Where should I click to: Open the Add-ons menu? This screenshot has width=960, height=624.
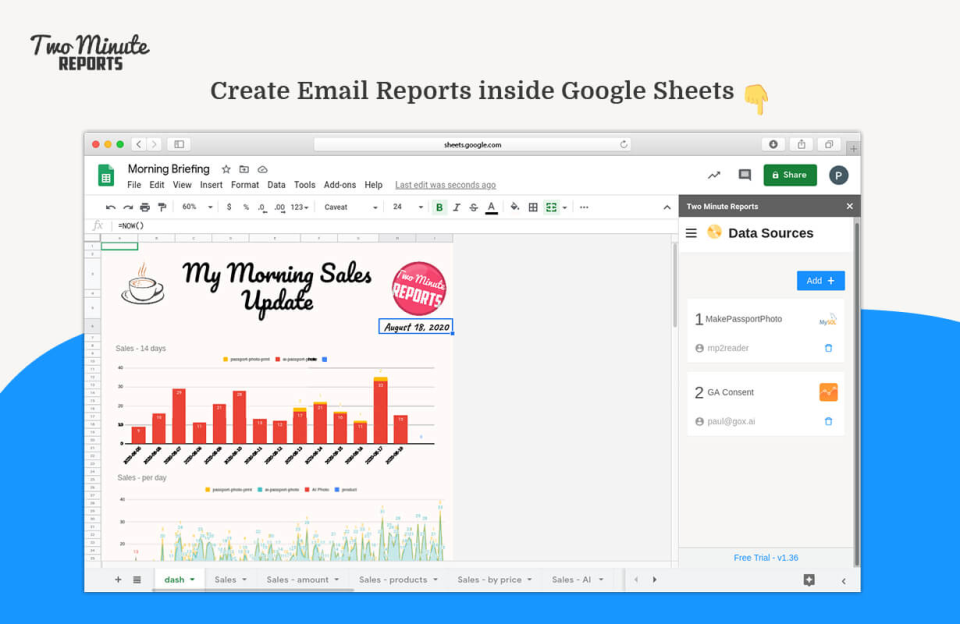pyautogui.click(x=340, y=184)
